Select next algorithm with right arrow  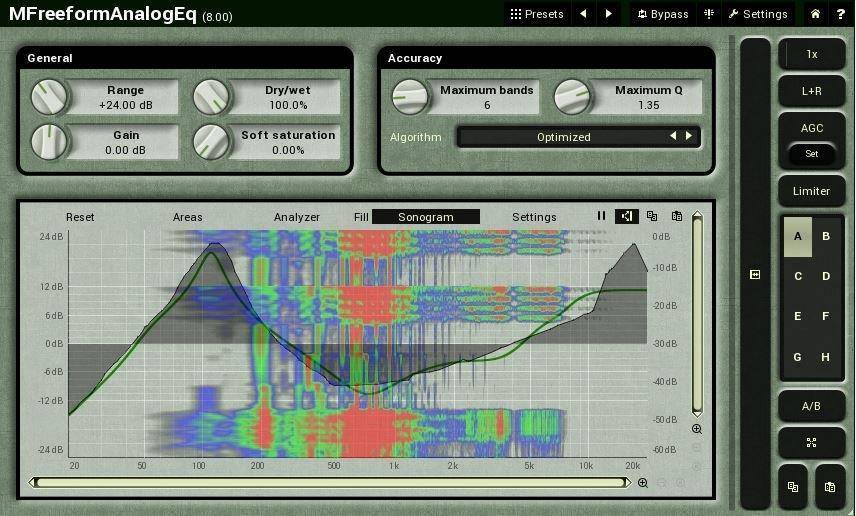click(x=689, y=135)
